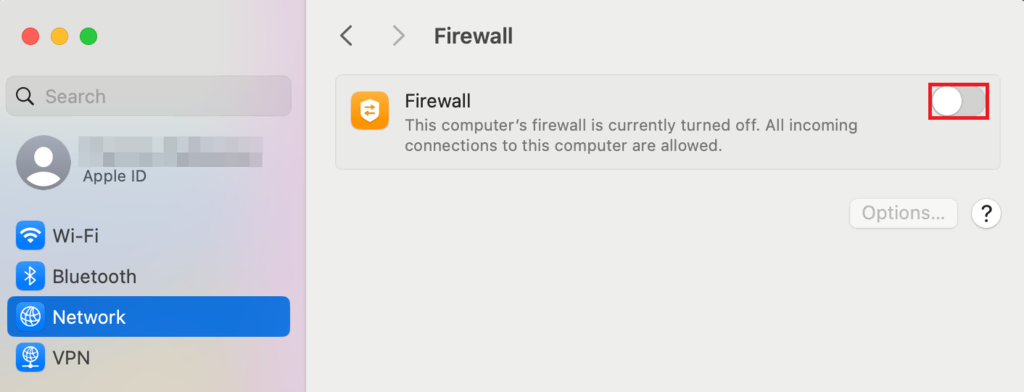1024x392 pixels.
Task: Click the magnifying glass search icon
Action: coord(25,96)
